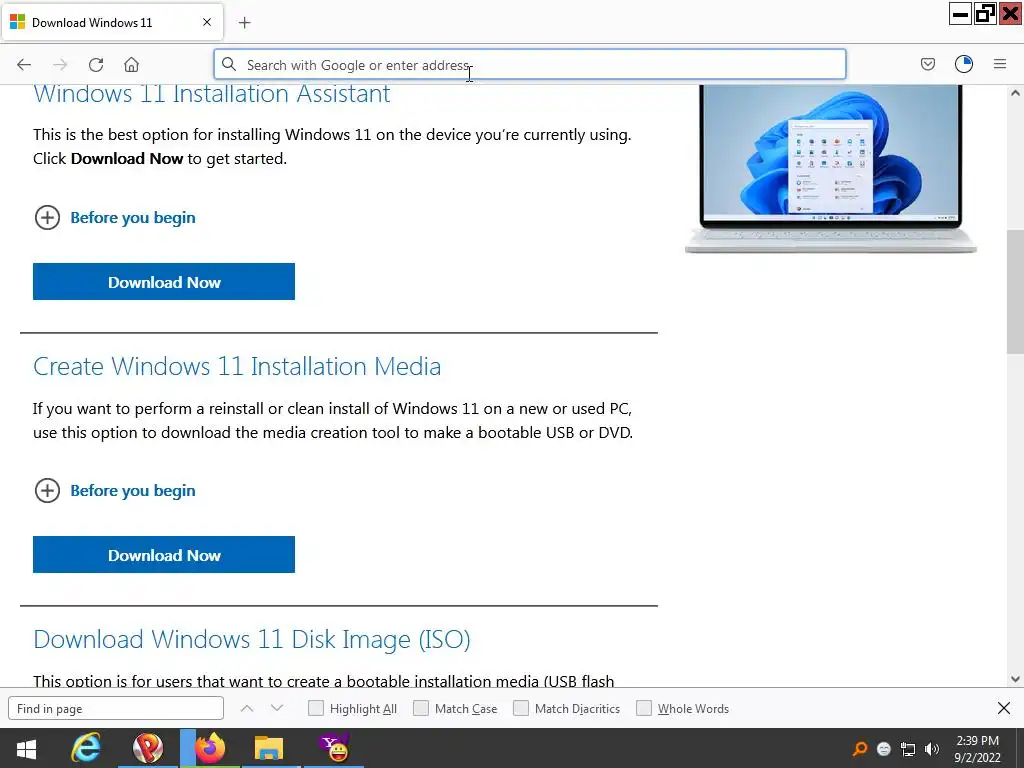1024x768 pixels.
Task: Click the page scrollbar up arrow
Action: coord(1015,93)
